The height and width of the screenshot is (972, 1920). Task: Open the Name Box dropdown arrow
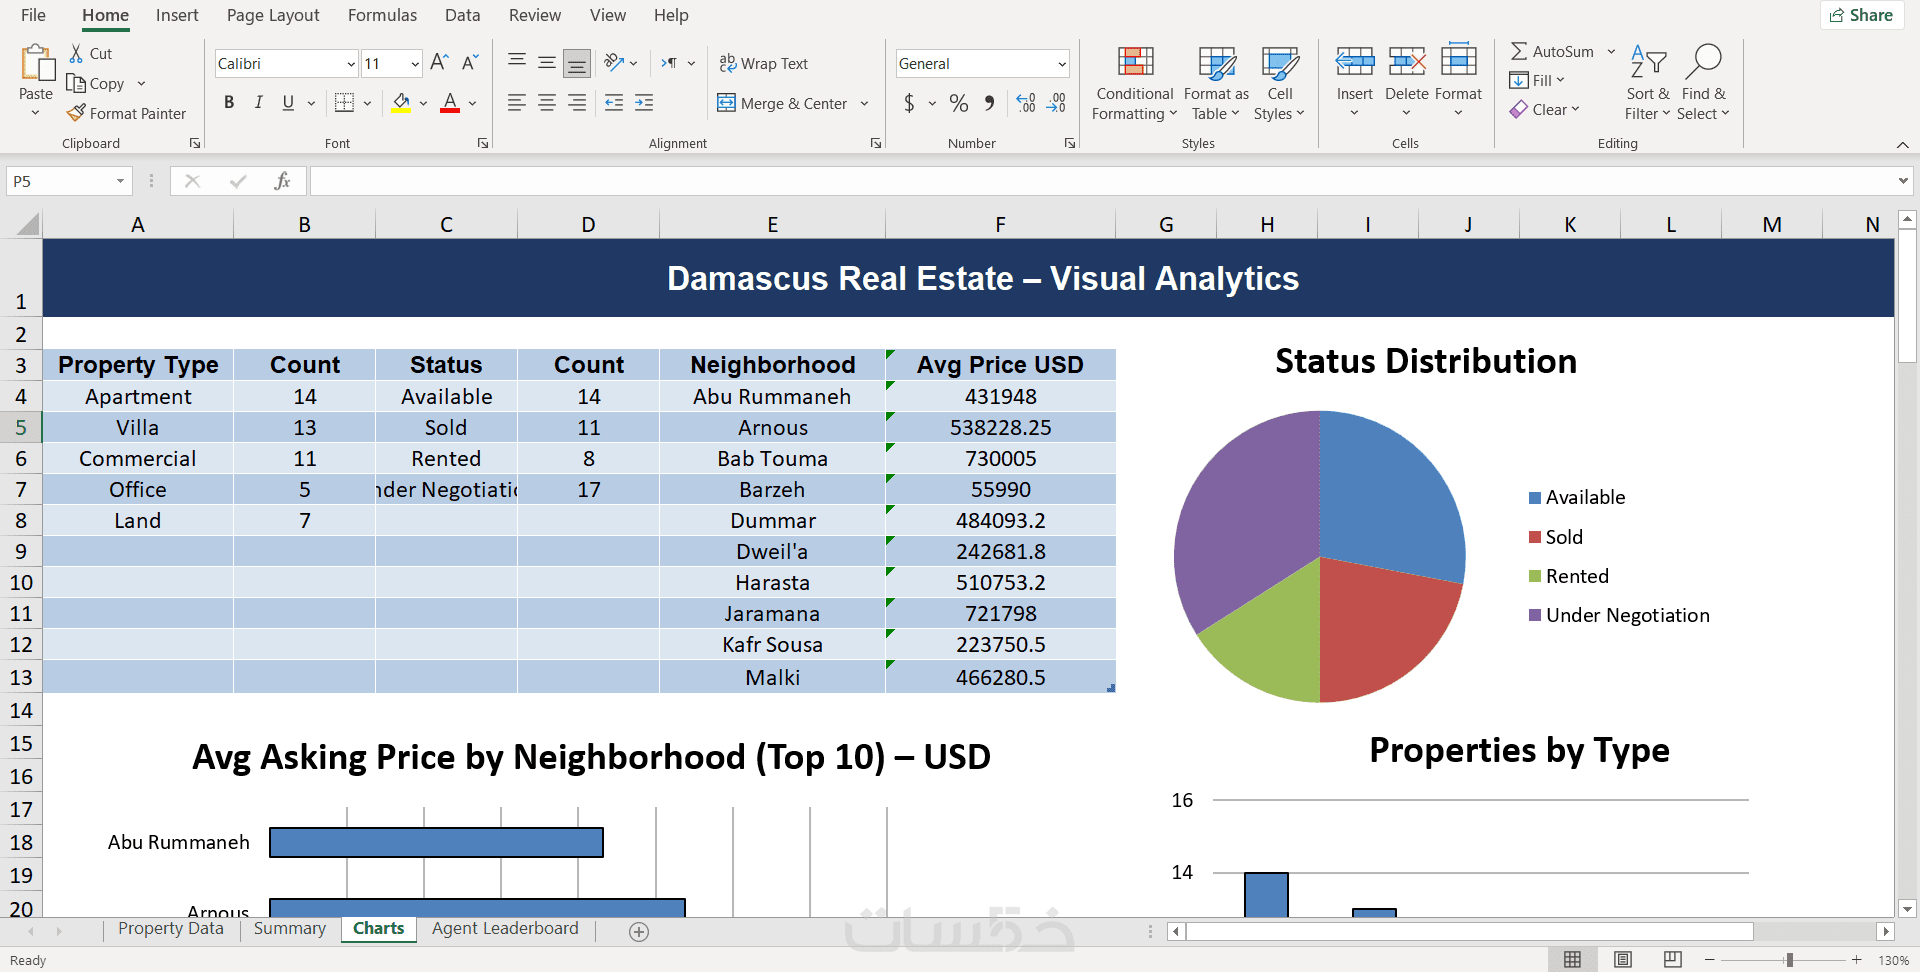click(120, 181)
